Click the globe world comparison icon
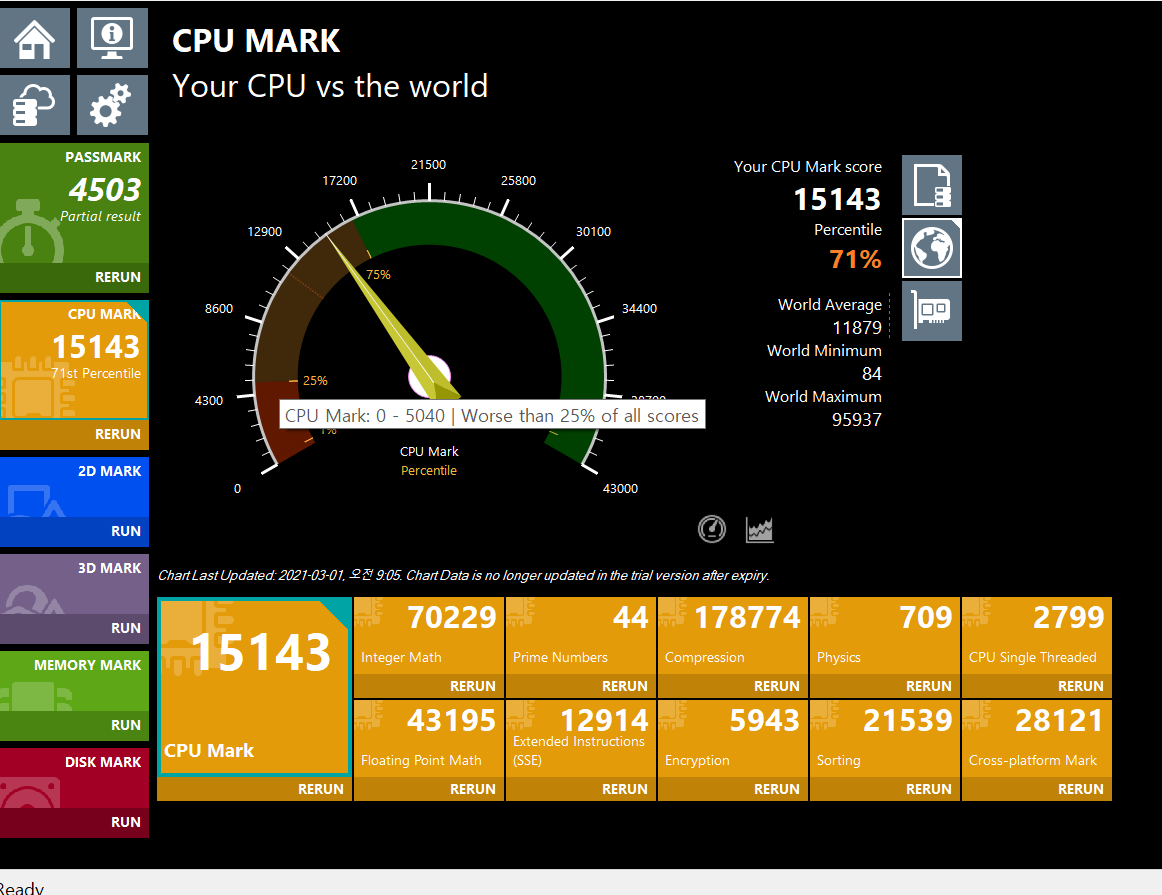Screen dimensions: 1162x895 (x=932, y=248)
